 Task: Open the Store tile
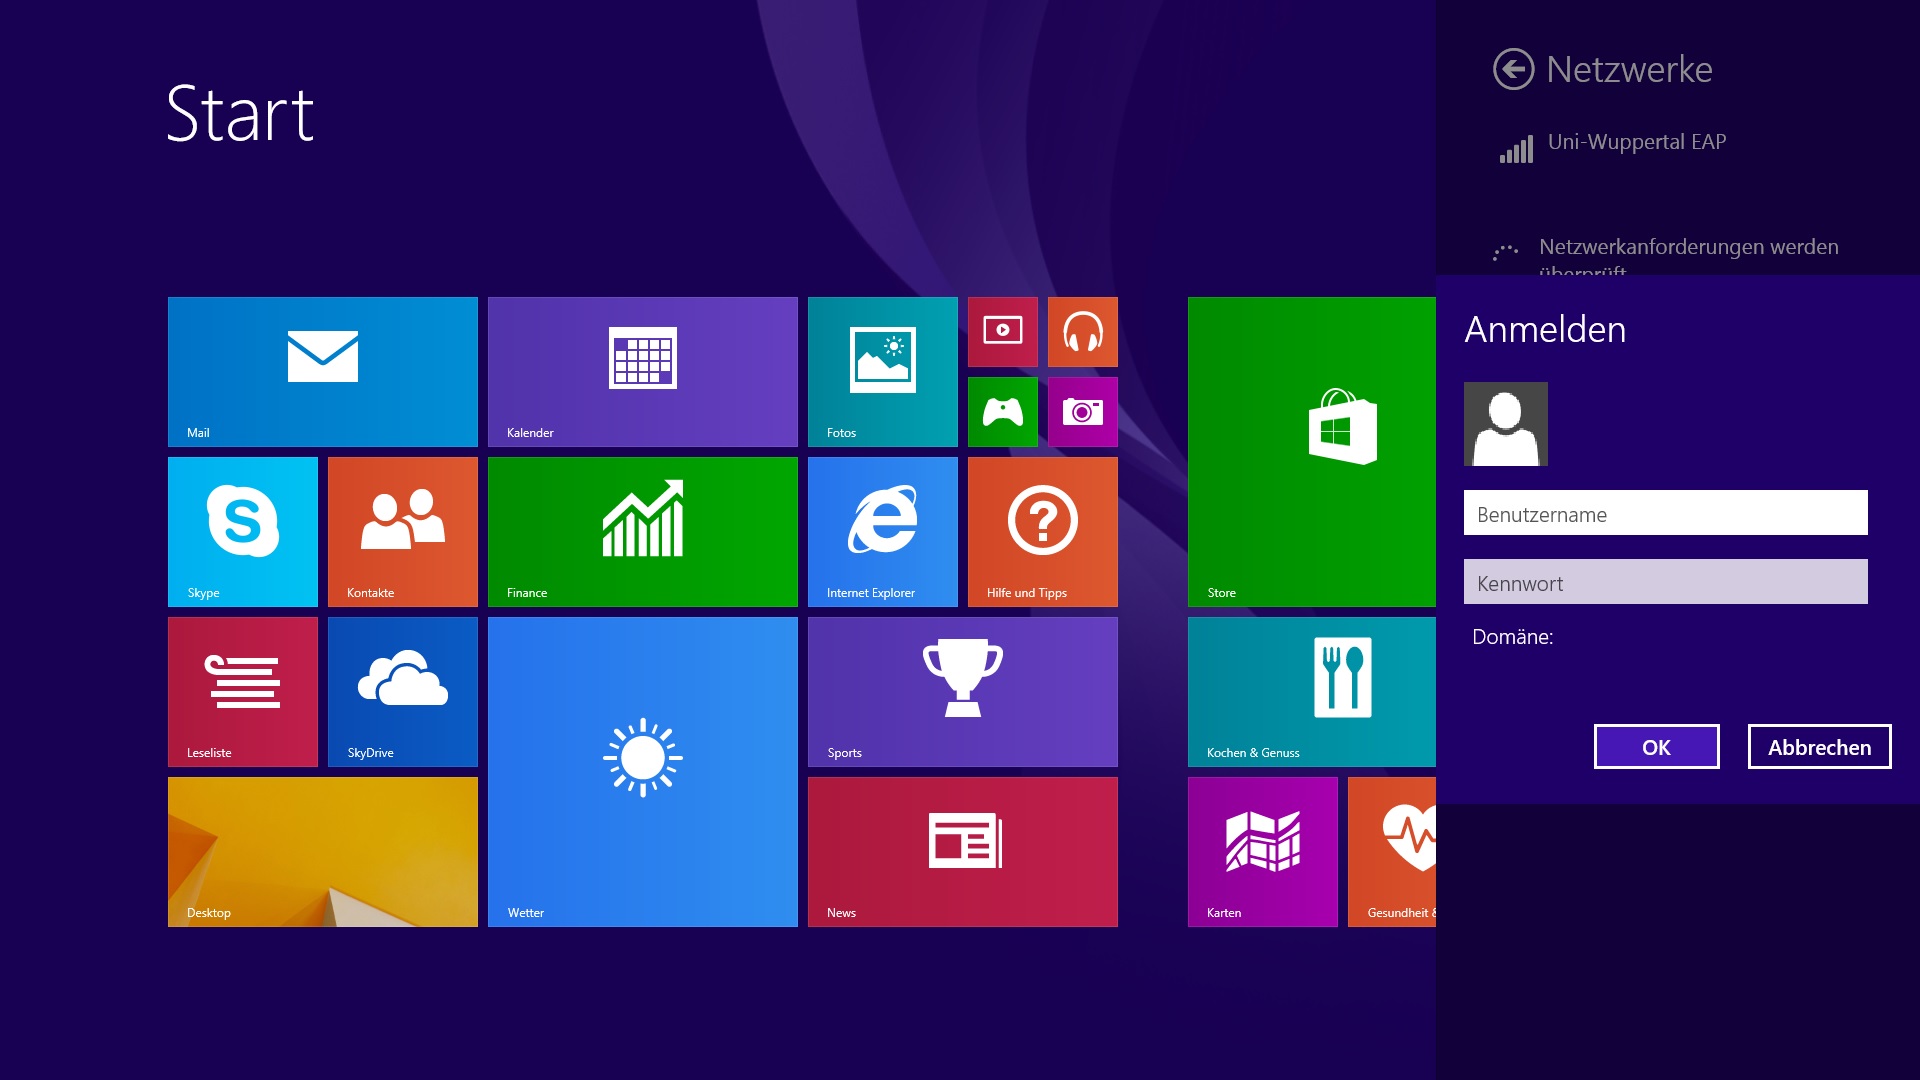click(1311, 451)
